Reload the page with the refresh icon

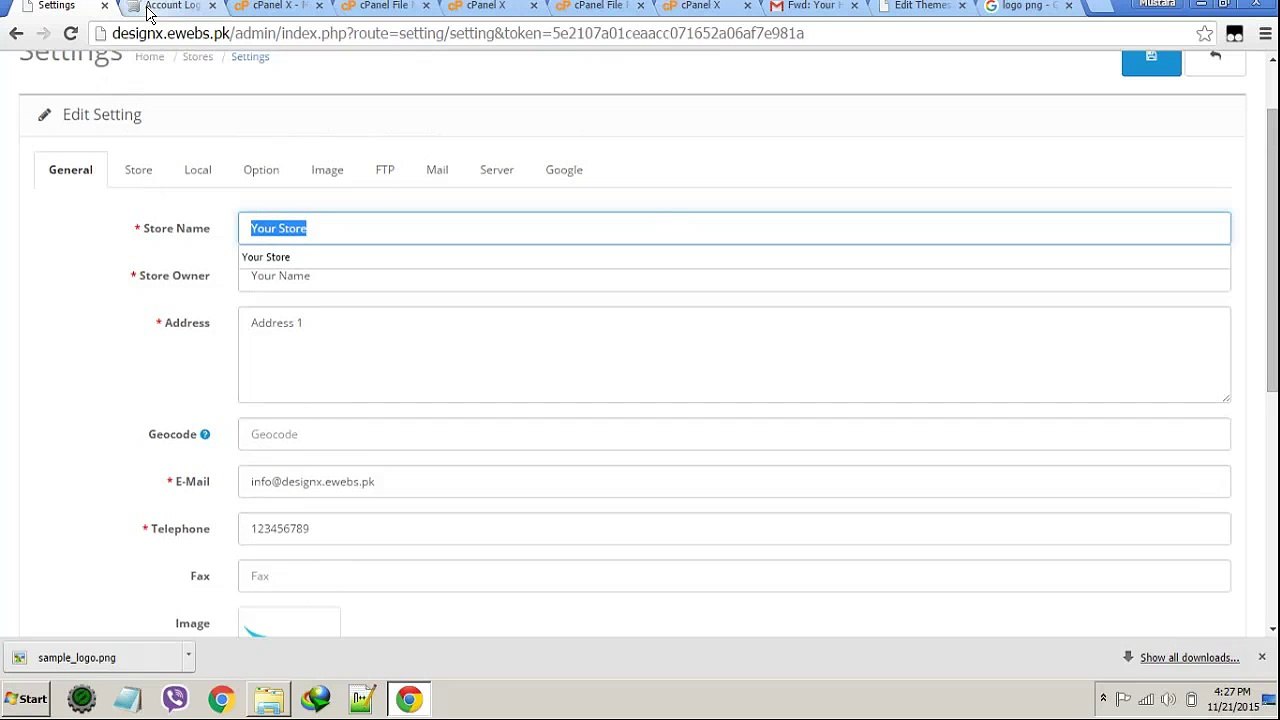point(71,33)
